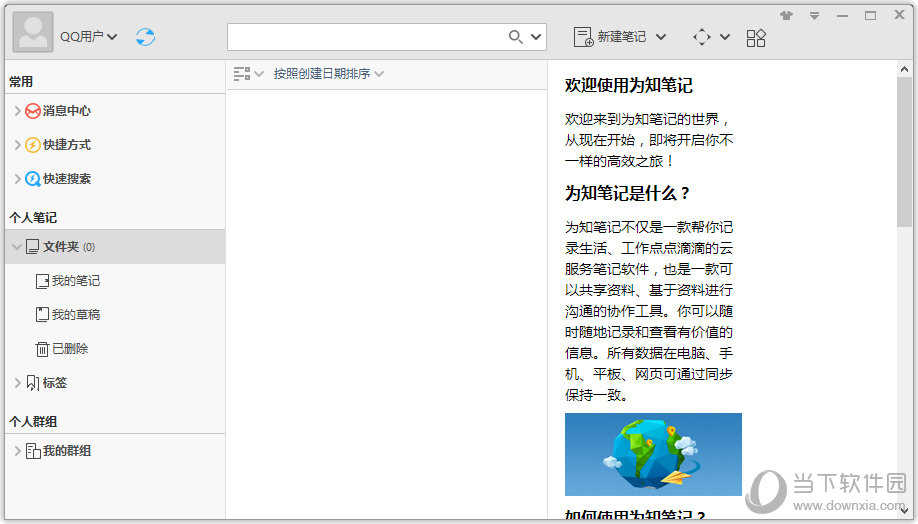Click the note vertical scrollbar thumb

(x=904, y=152)
